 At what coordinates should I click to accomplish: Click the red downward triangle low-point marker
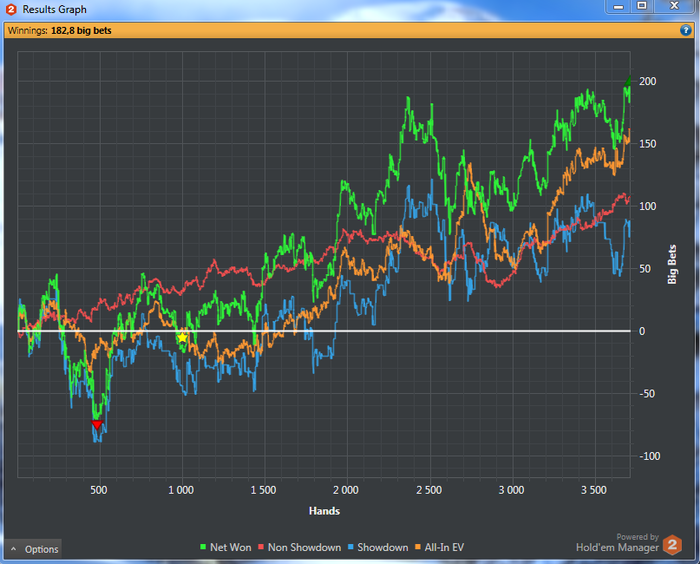[x=96, y=424]
